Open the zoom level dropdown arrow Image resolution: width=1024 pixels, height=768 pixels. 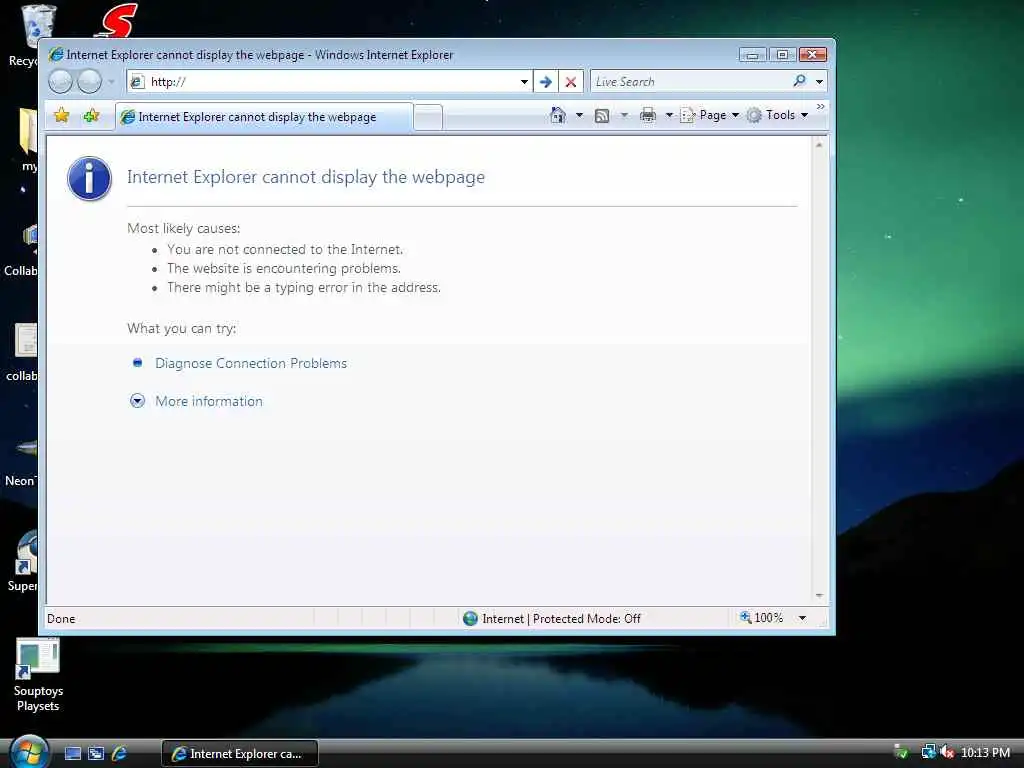[803, 618]
